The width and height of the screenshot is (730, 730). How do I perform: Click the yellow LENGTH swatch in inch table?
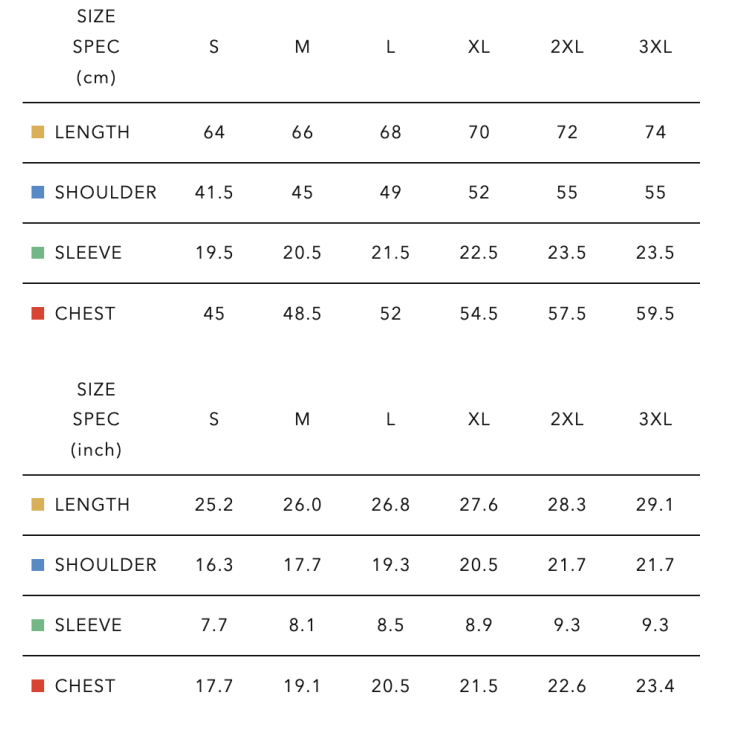coord(38,505)
